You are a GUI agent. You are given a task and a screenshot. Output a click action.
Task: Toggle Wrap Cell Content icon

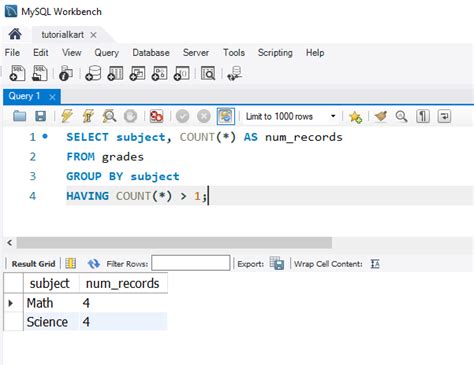[x=375, y=264]
